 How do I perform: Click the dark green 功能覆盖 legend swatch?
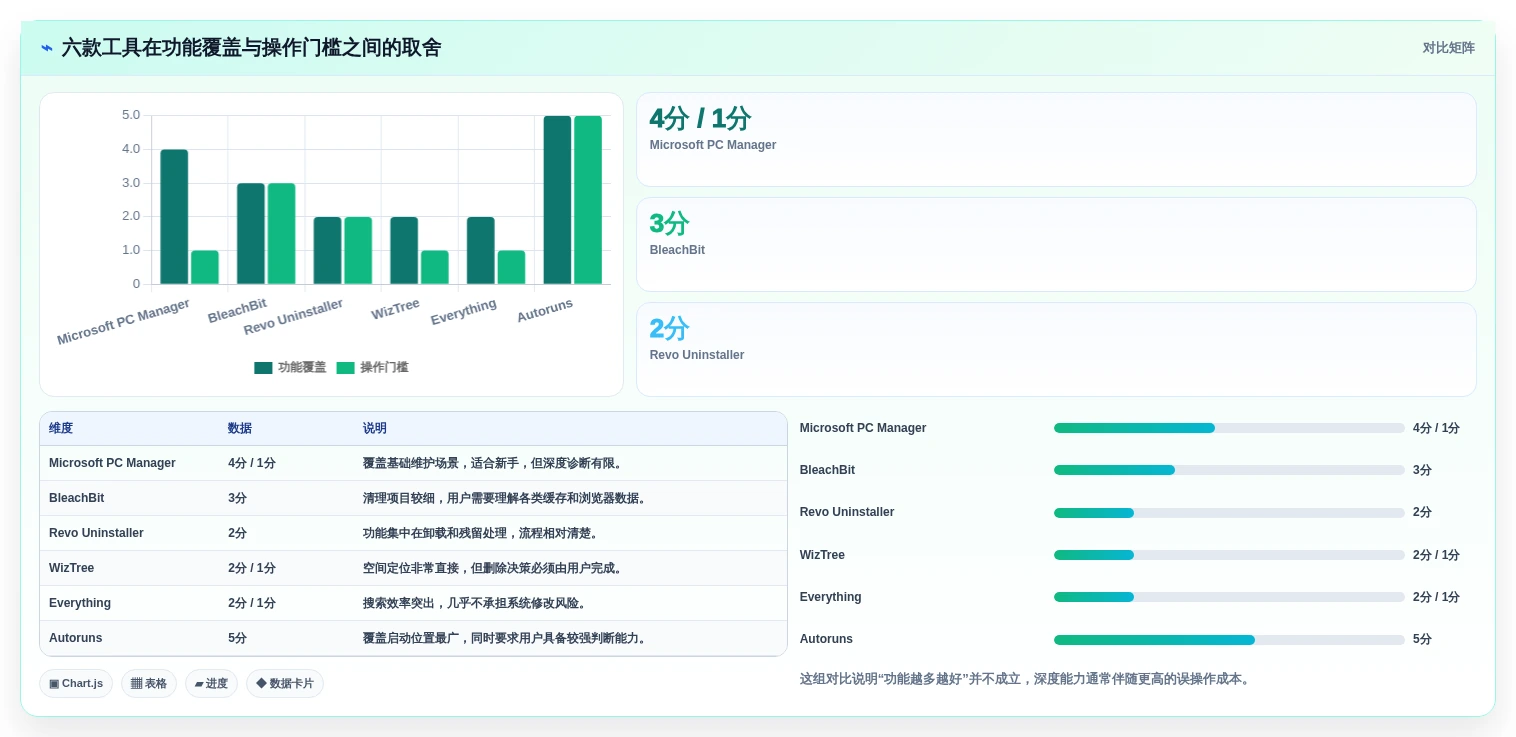tap(263, 368)
